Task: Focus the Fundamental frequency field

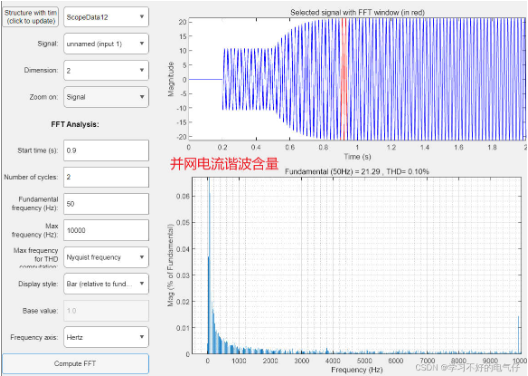Action: 106,204
